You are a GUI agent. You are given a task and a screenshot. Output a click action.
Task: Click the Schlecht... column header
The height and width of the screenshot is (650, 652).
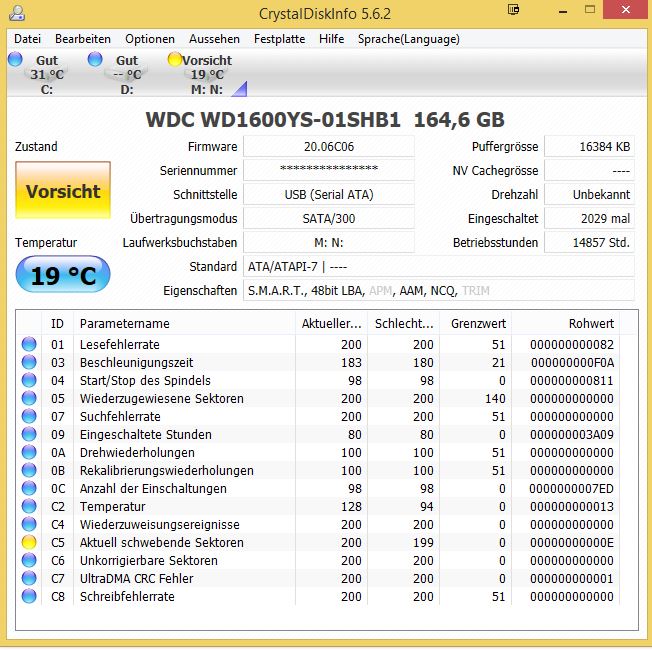[x=403, y=323]
